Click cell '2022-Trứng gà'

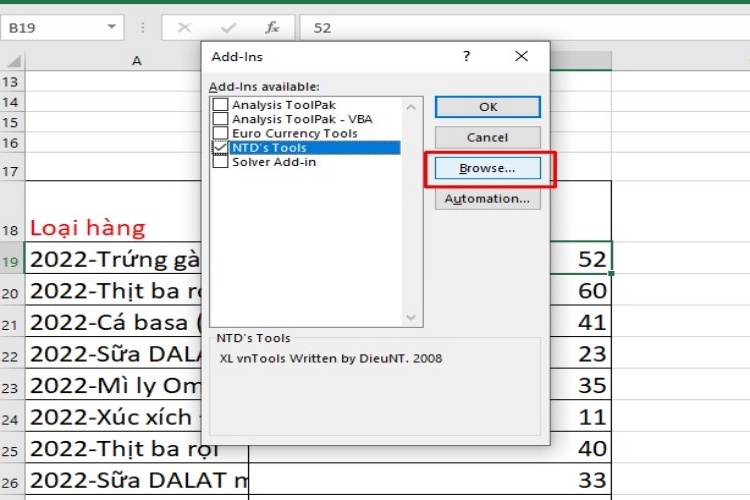[x=113, y=258]
